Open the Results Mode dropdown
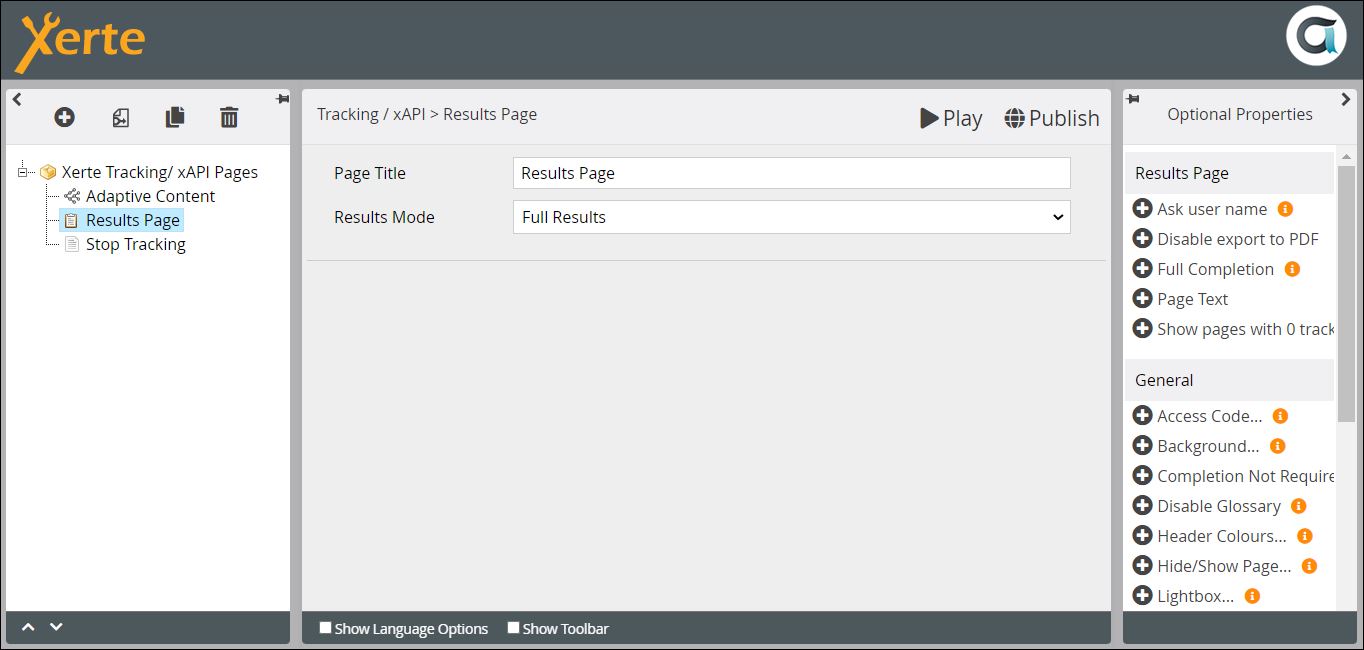1364x650 pixels. [x=791, y=217]
